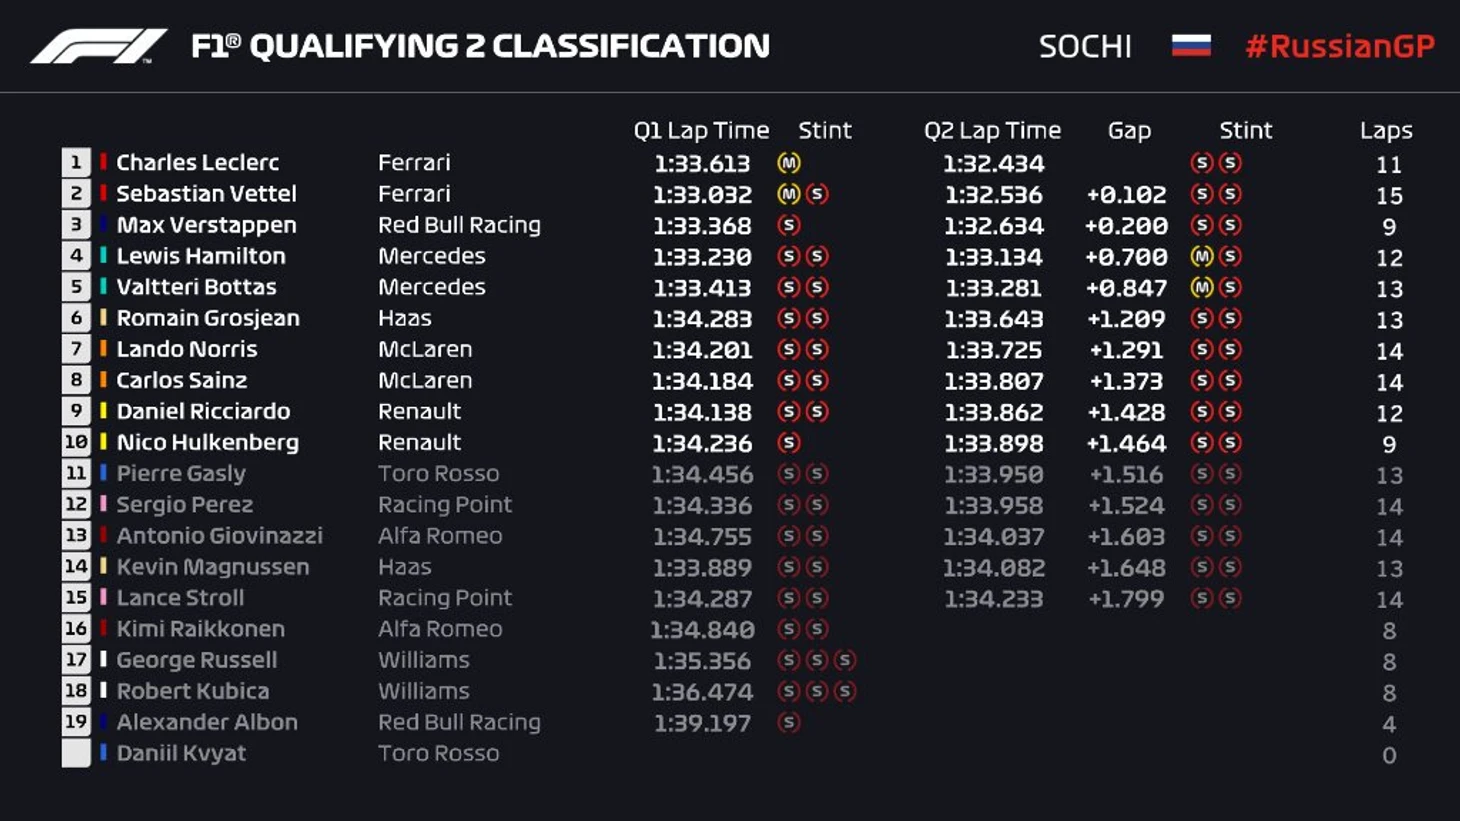
Task: Click Hulkenberg's single Q1 soft tyre icon
Action: pyautogui.click(x=788, y=442)
